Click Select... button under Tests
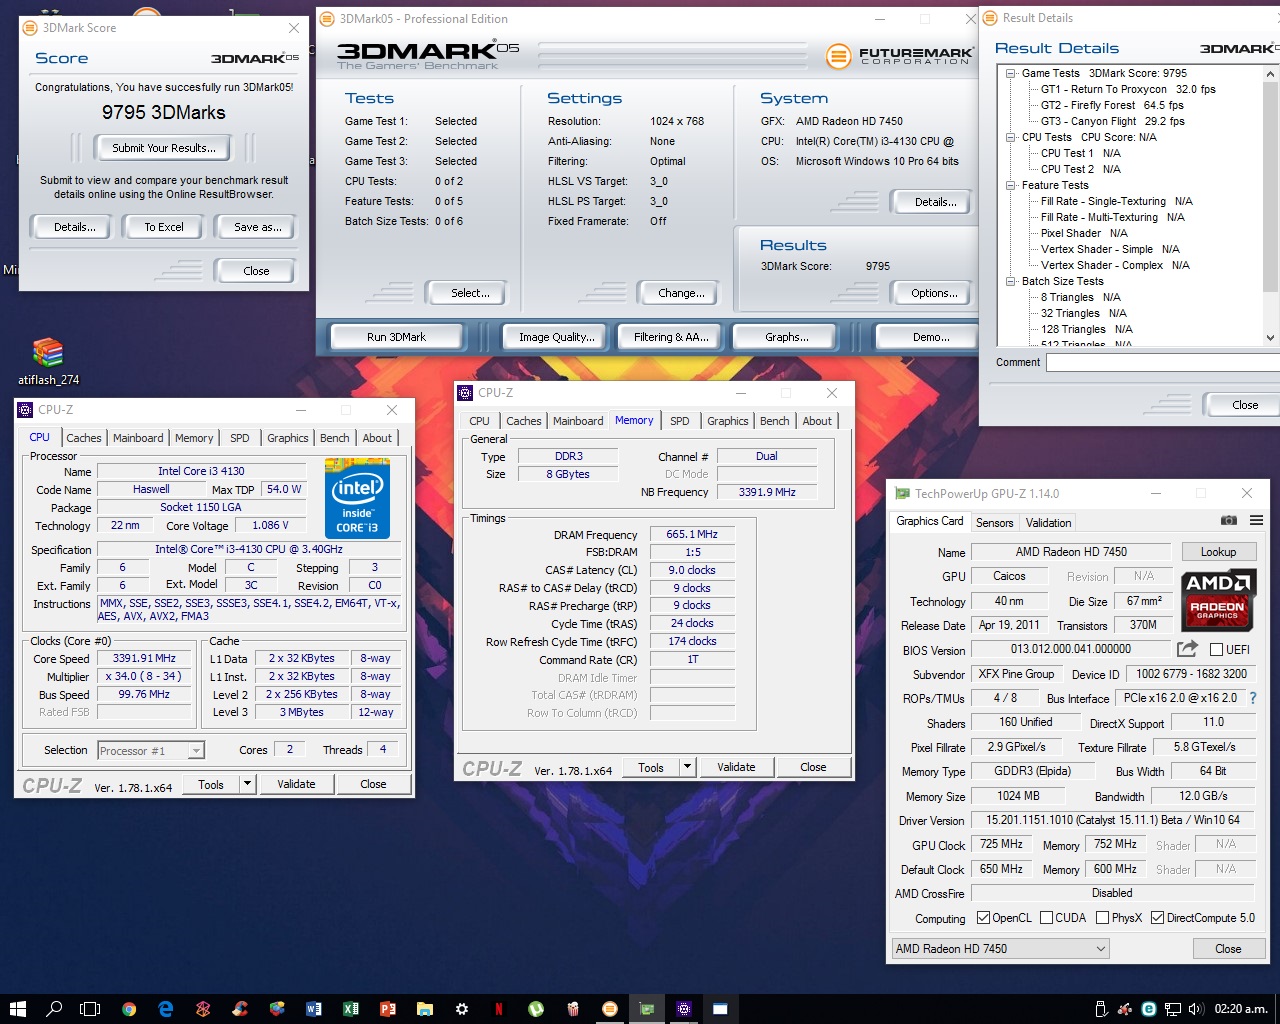The height and width of the screenshot is (1024, 1280). click(x=470, y=293)
